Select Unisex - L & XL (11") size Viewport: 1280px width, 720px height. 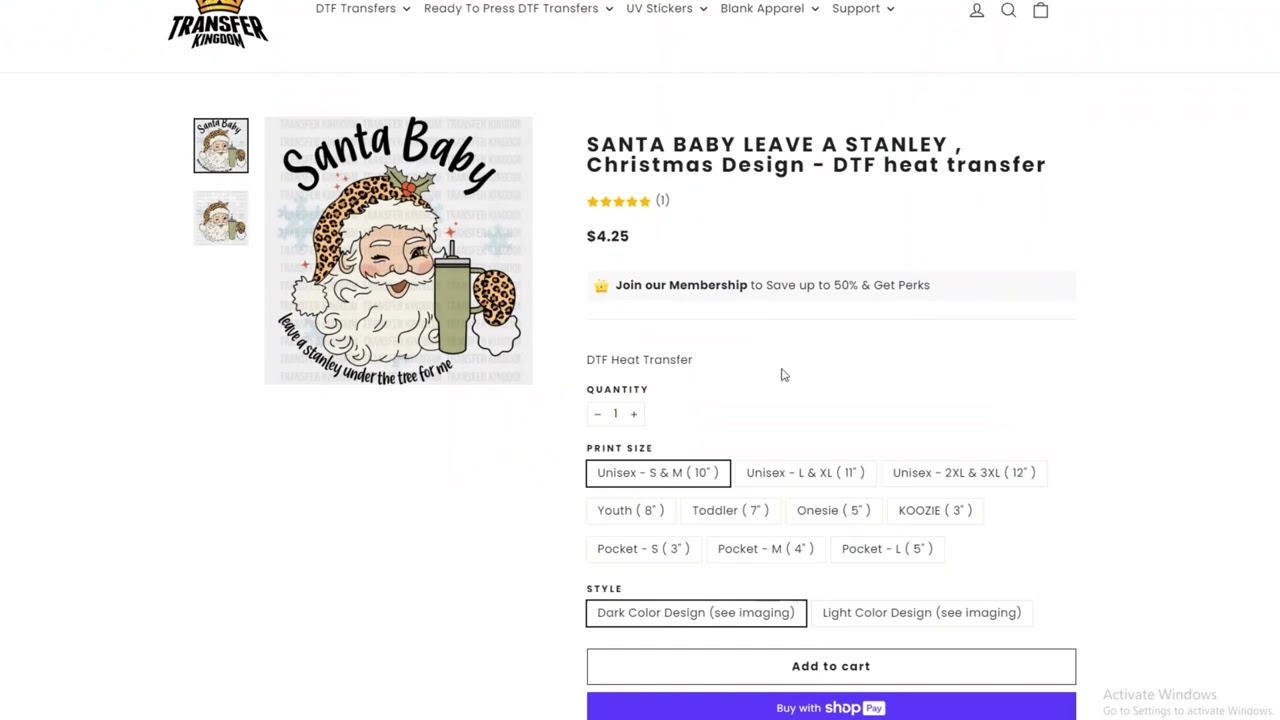[805, 473]
